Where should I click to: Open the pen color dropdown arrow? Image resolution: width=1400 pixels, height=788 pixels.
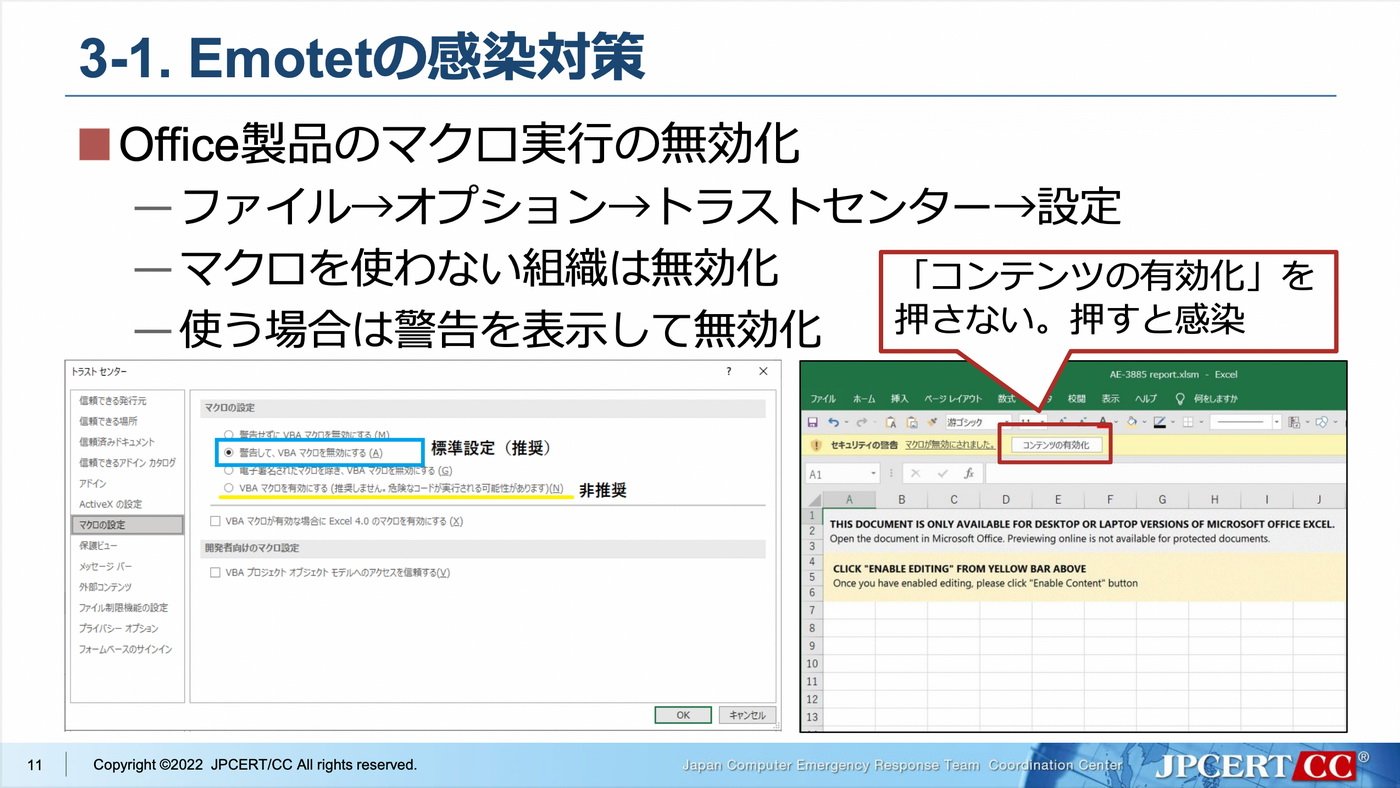(x=1171, y=422)
